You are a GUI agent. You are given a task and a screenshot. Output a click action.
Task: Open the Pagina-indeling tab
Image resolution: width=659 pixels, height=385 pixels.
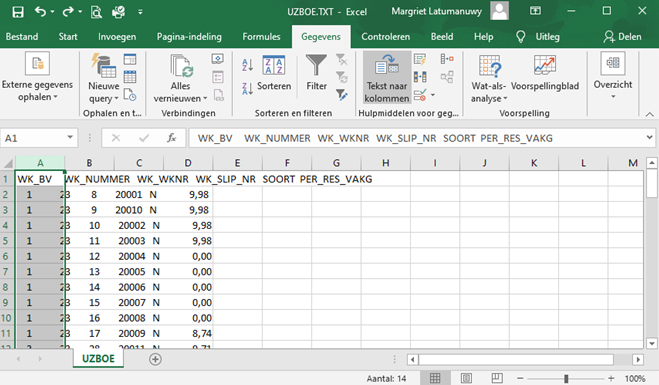click(x=189, y=37)
